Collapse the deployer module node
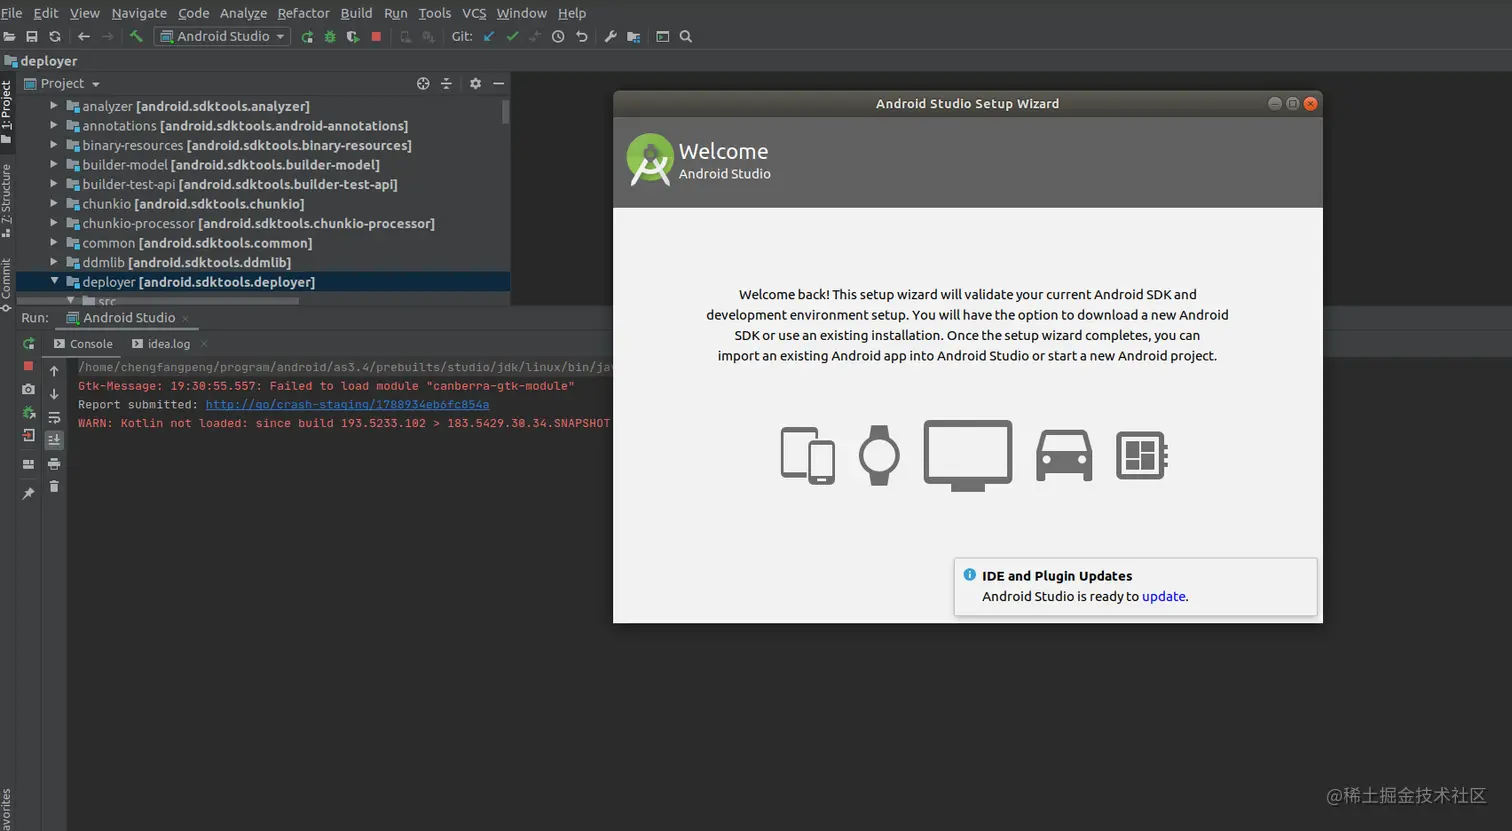 54,282
